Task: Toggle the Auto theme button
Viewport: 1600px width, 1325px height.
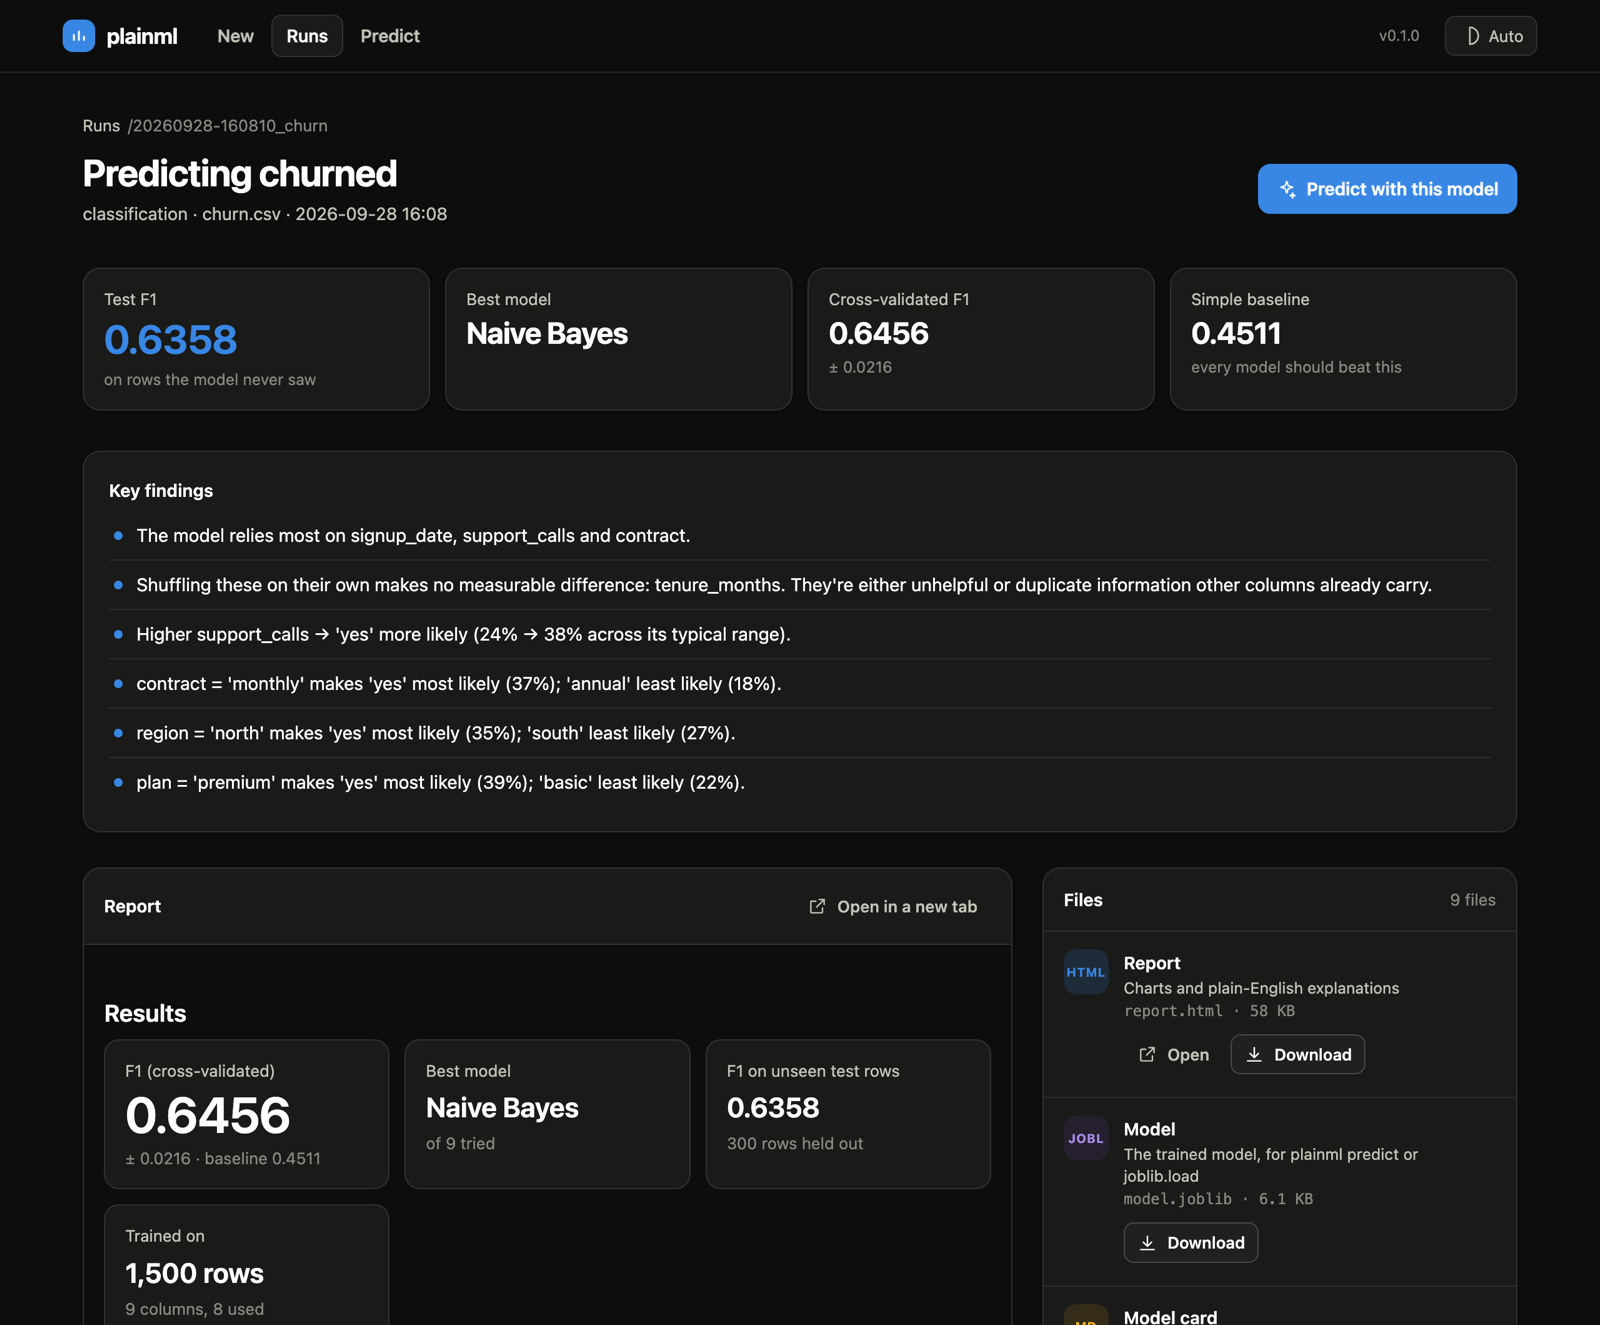Action: (1490, 36)
